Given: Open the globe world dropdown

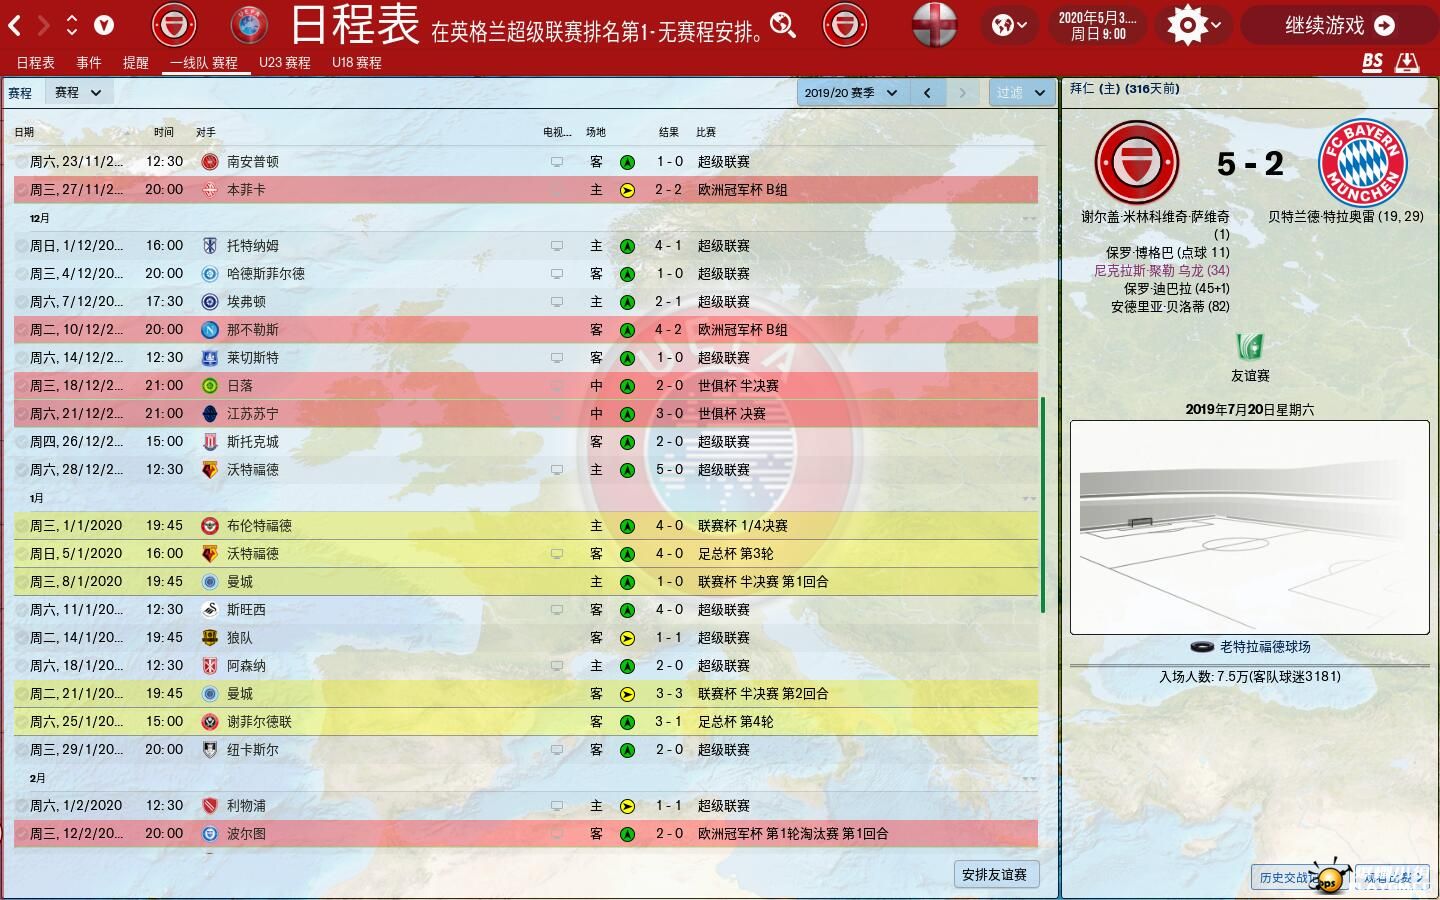Looking at the screenshot, I should pyautogui.click(x=1008, y=25).
